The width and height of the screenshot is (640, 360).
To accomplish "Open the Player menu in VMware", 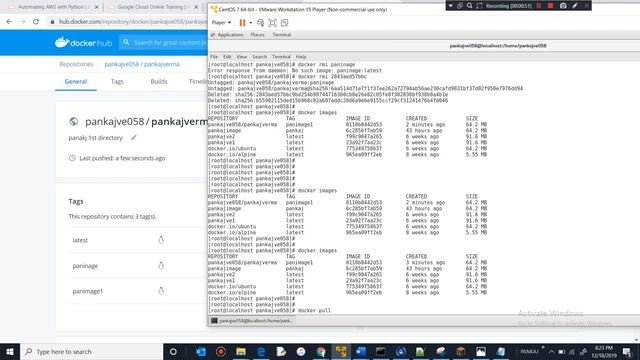I will click(221, 23).
